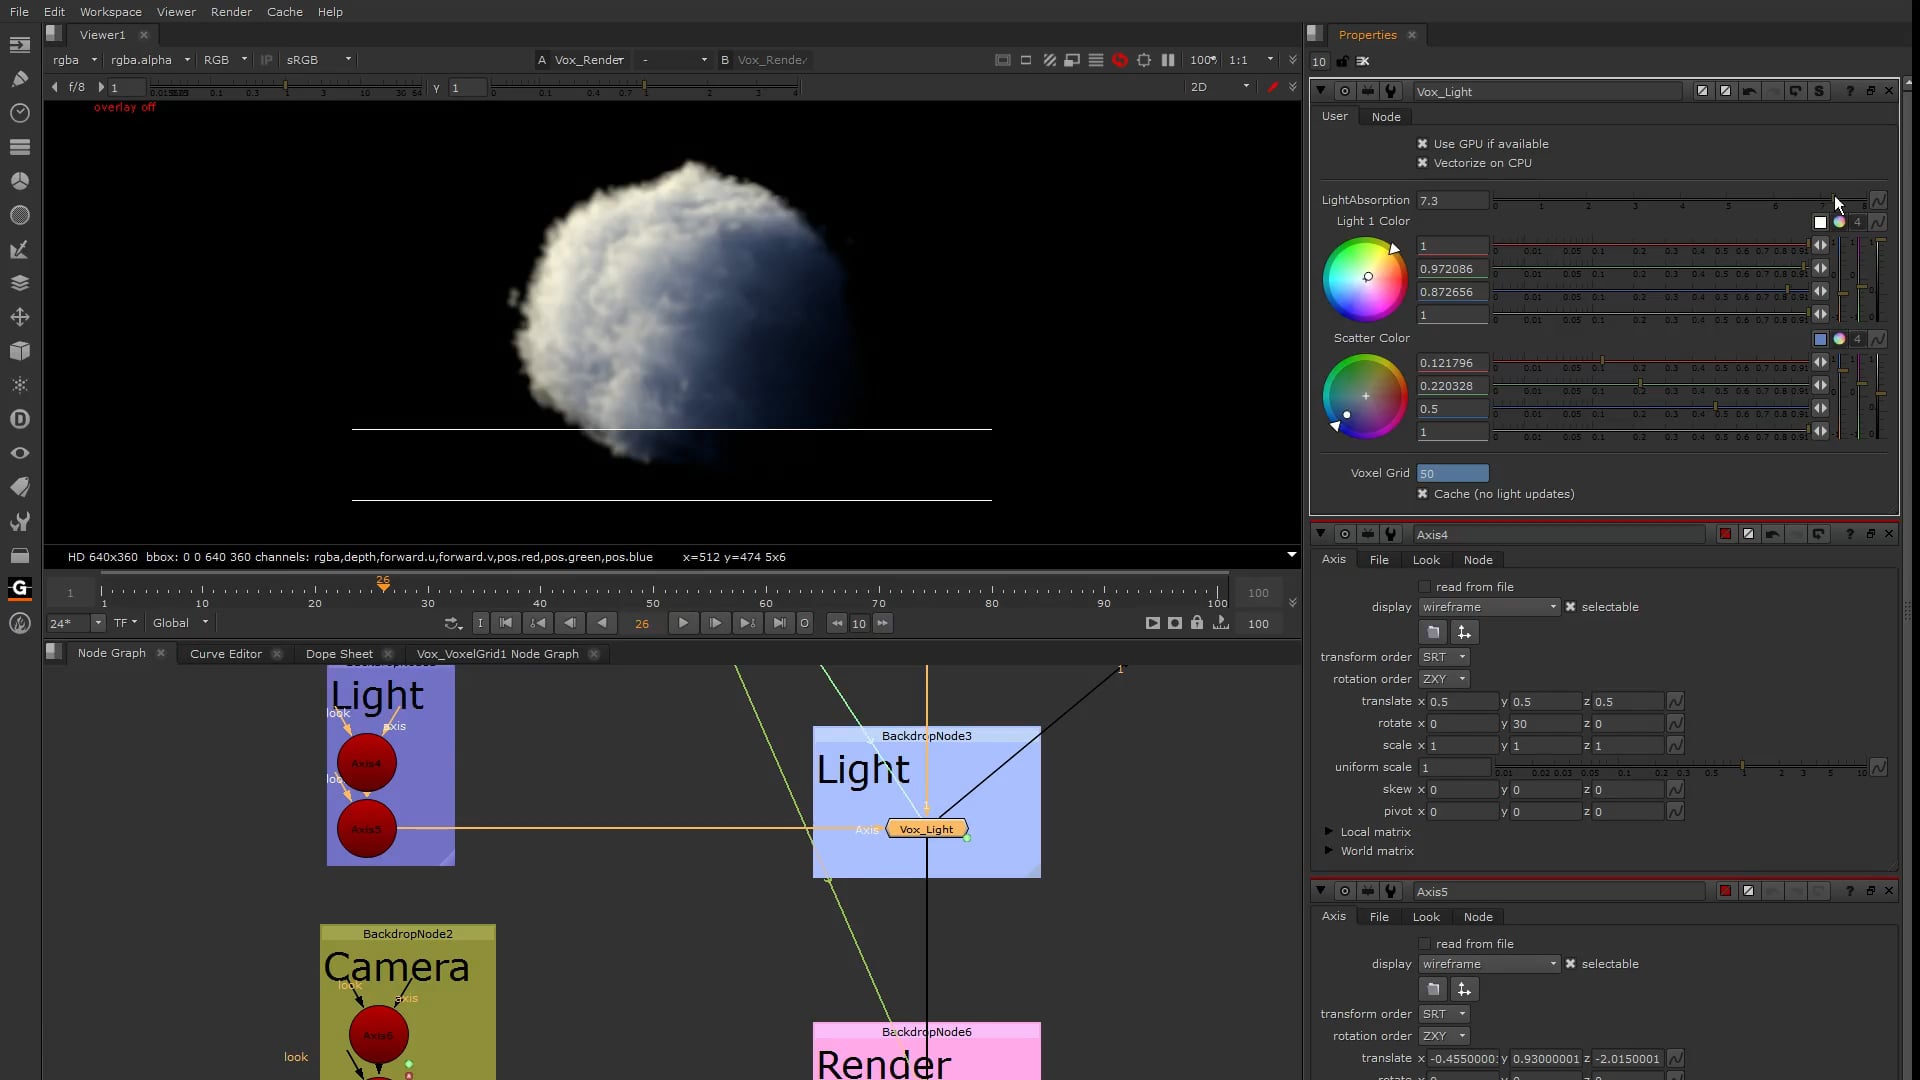Open Light 1 Color picker wheel button
Image resolution: width=1920 pixels, height=1080 pixels.
click(x=1838, y=222)
